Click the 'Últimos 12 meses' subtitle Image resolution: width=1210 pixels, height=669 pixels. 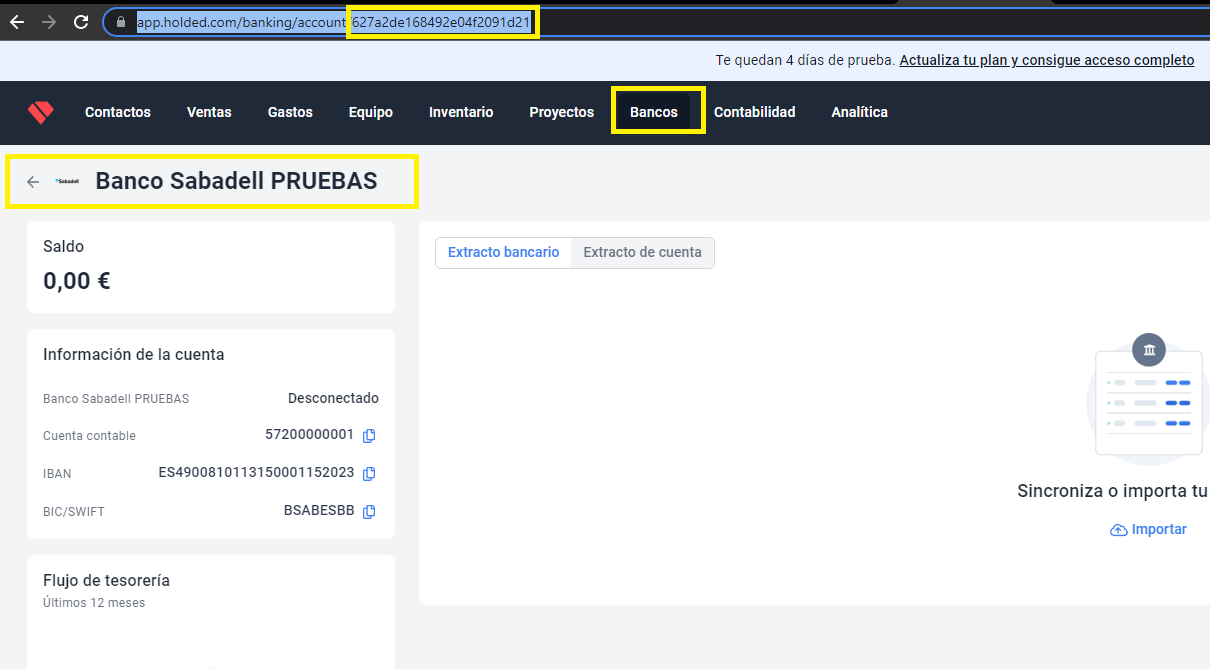pyautogui.click(x=94, y=603)
